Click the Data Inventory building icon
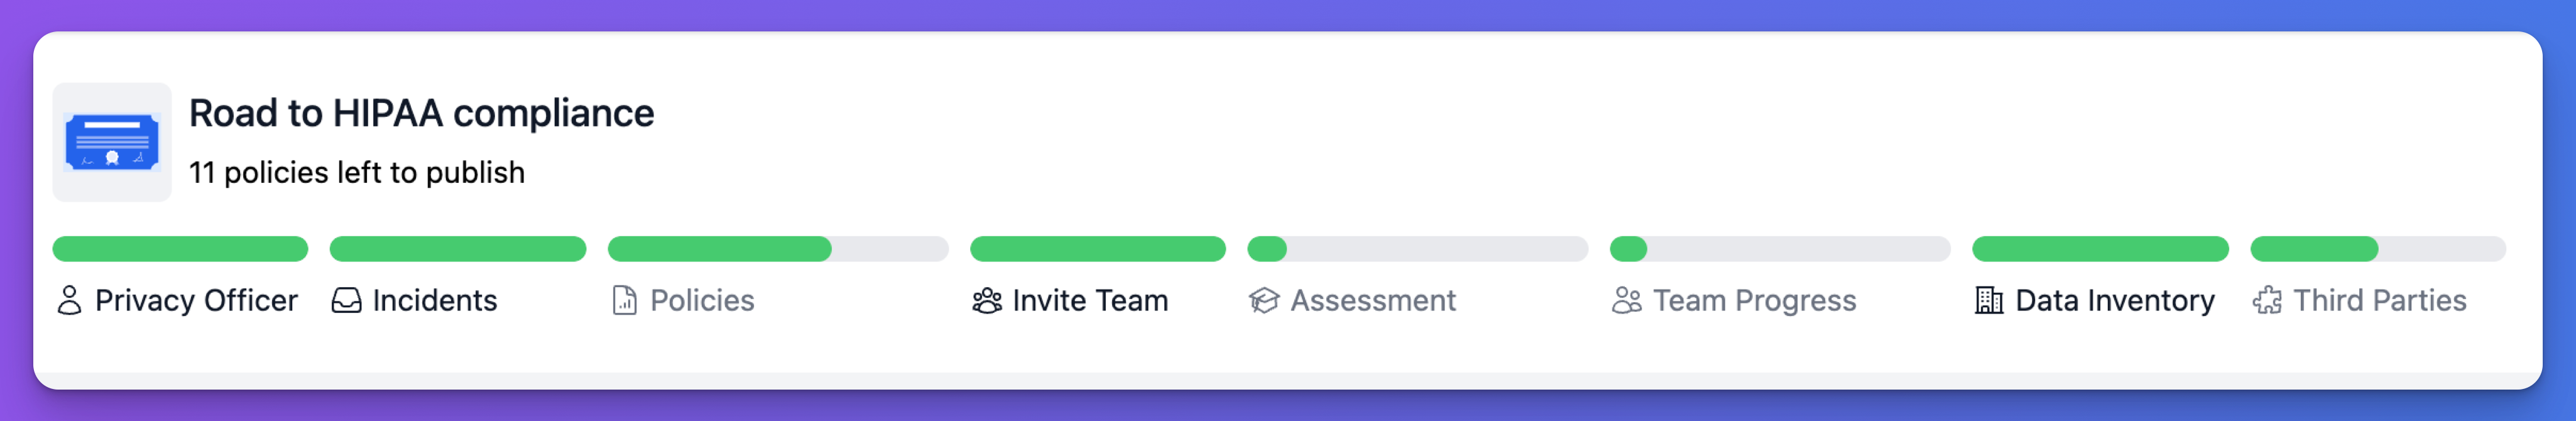 (x=1989, y=300)
